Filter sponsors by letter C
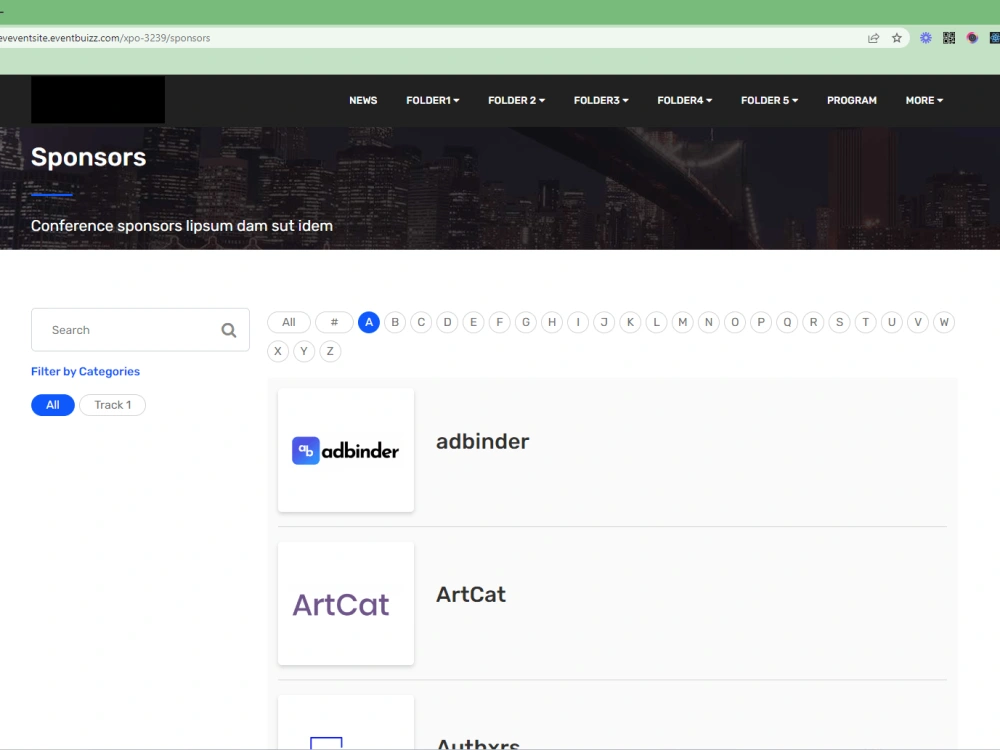 (x=421, y=322)
